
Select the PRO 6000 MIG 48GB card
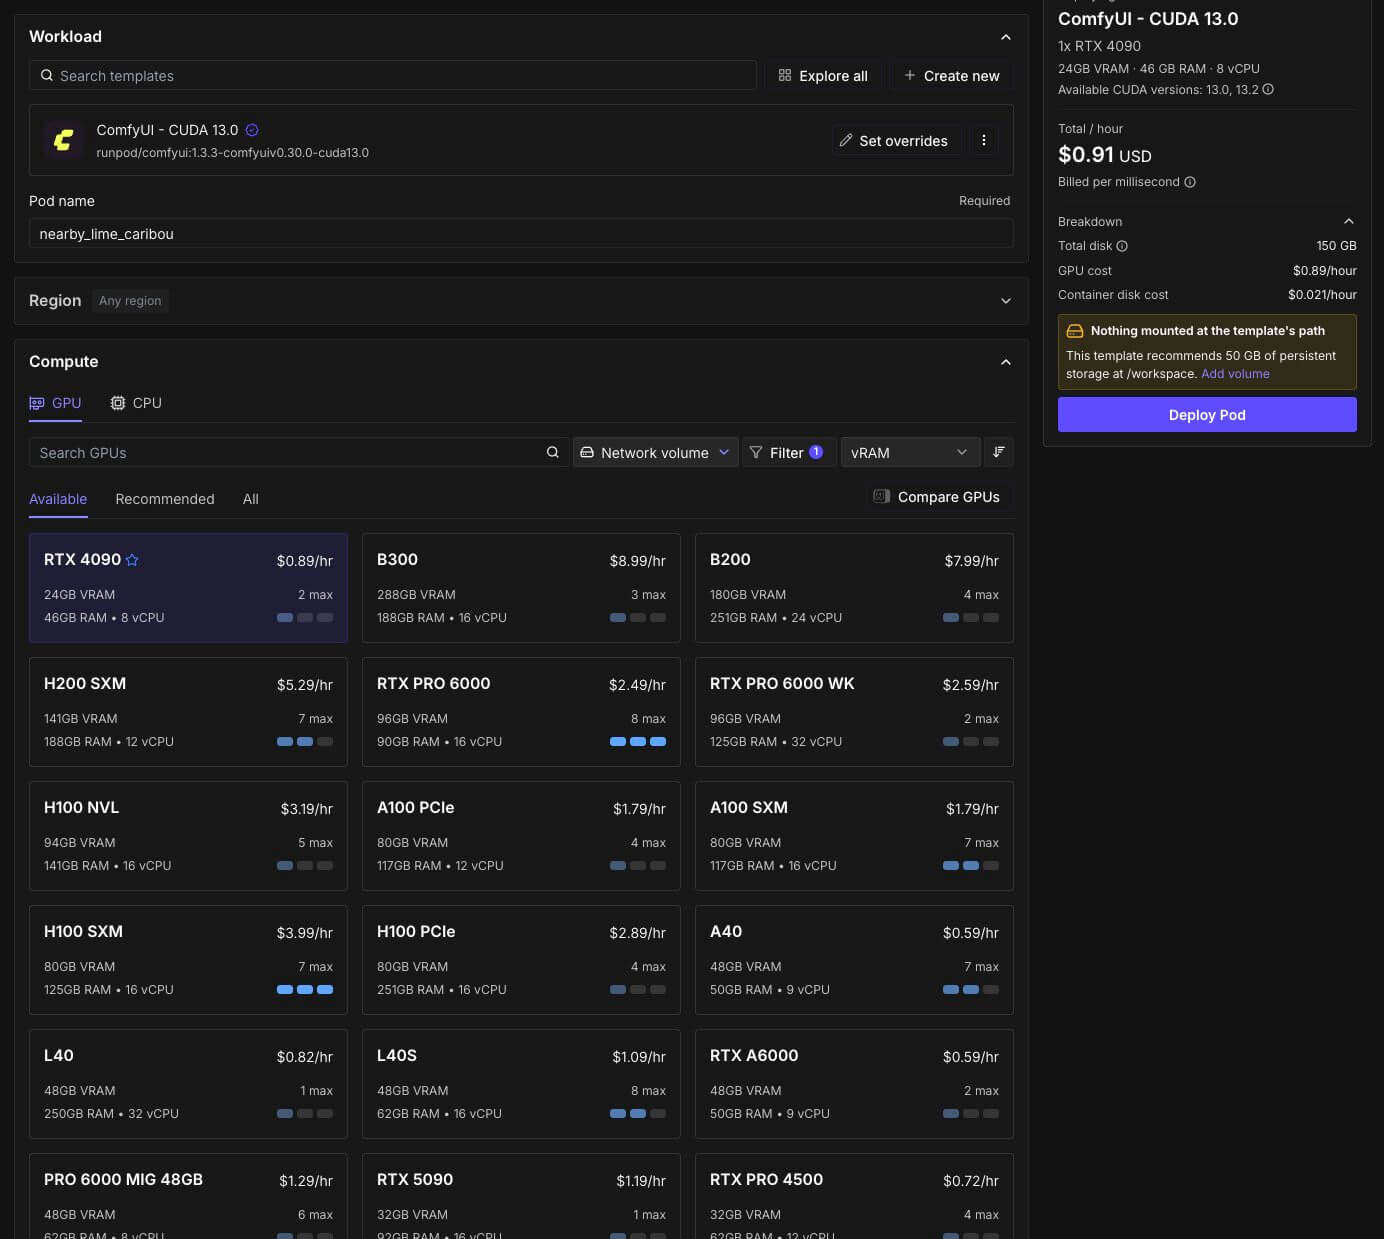click(x=188, y=1196)
